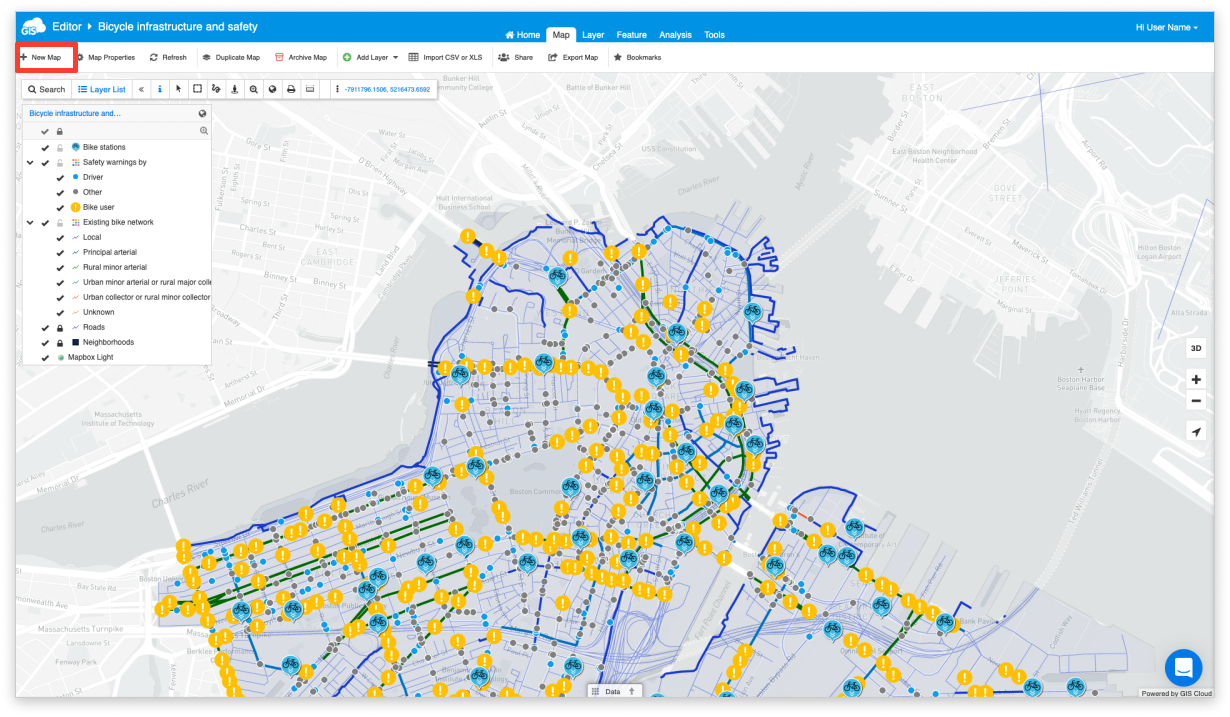Click the globe full-extent icon
This screenshot has height=717, width=1230.
click(x=272, y=89)
